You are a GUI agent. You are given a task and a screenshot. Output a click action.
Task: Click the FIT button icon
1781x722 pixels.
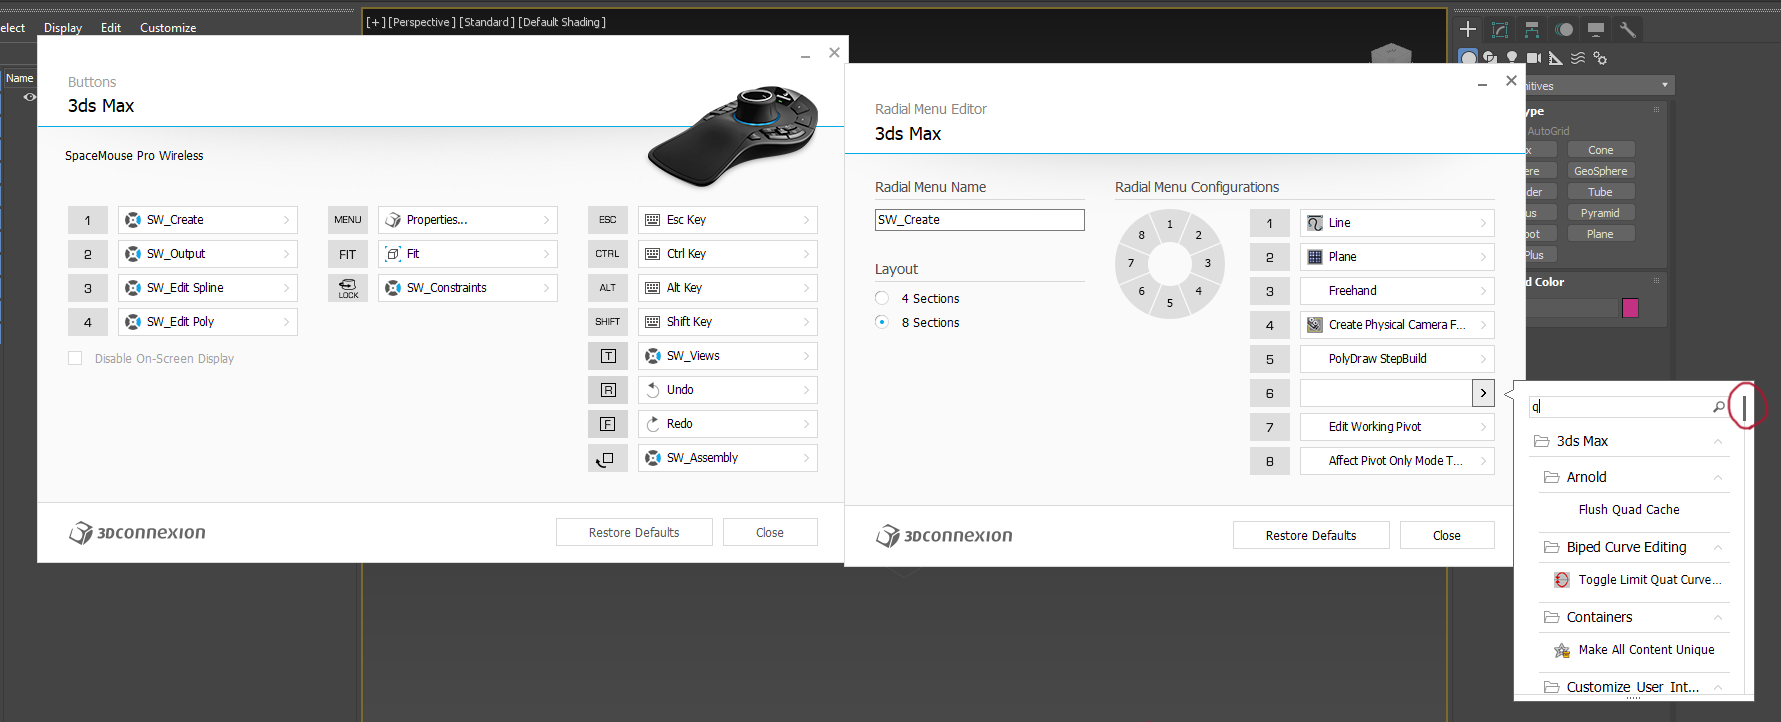coord(347,254)
